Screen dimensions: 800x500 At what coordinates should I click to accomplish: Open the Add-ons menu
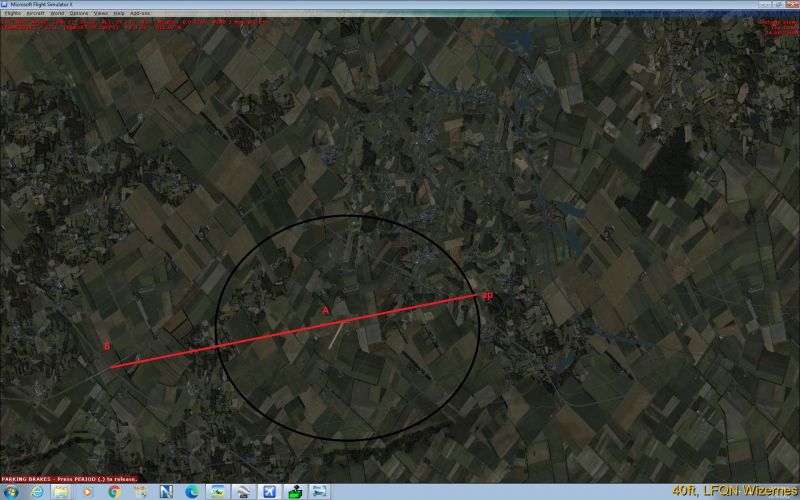point(140,13)
